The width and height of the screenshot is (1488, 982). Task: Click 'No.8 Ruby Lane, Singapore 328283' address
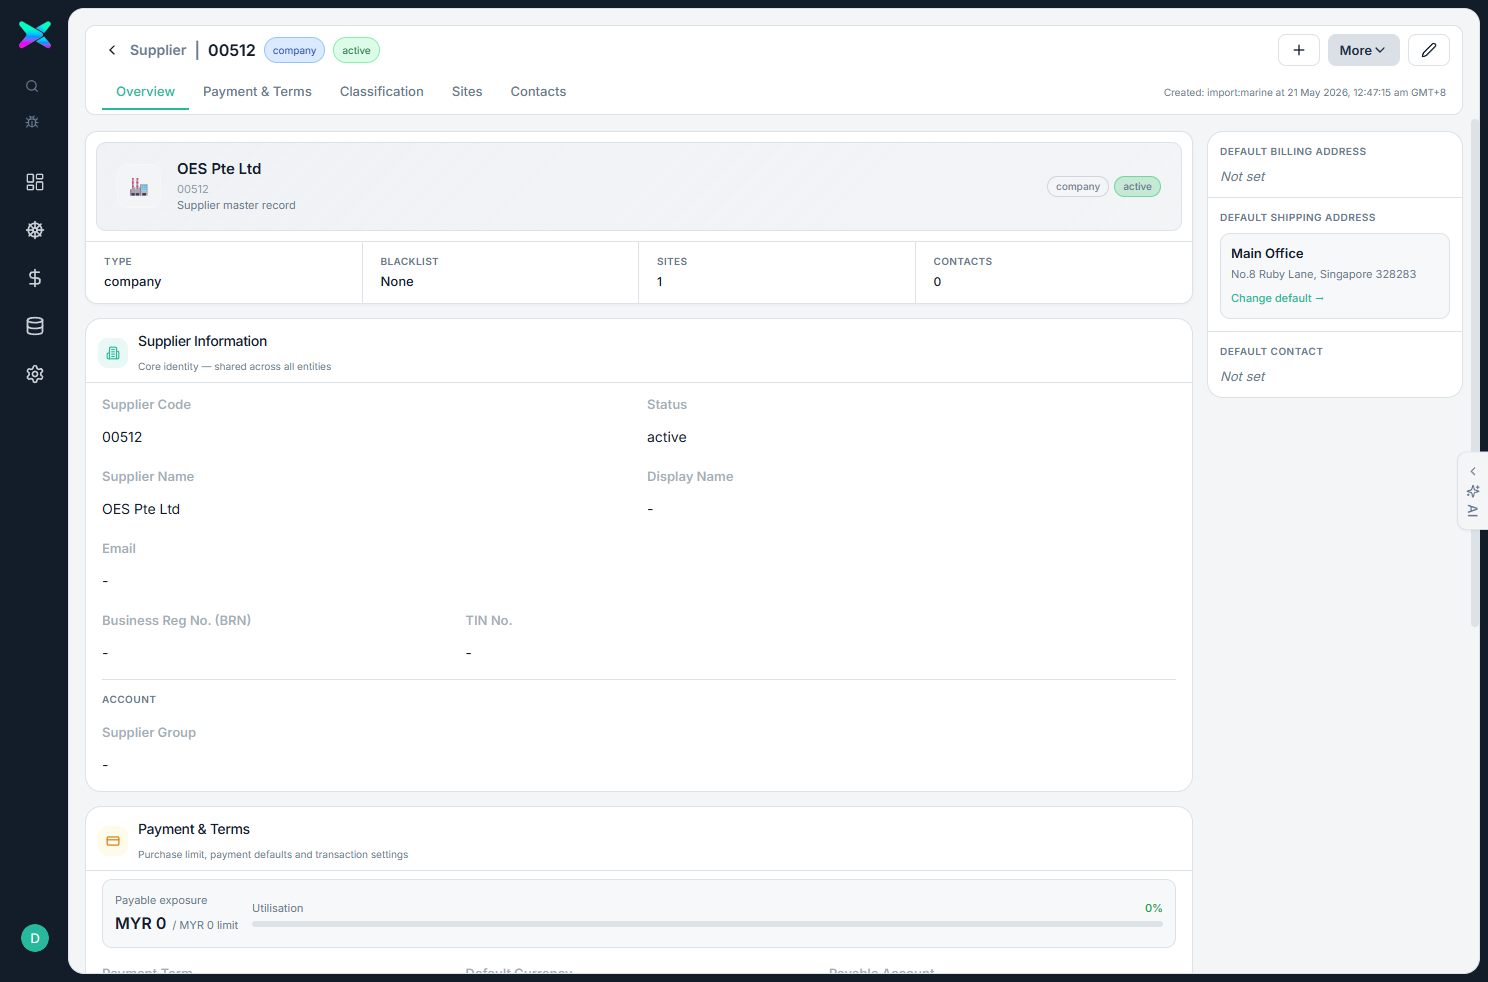point(1323,274)
